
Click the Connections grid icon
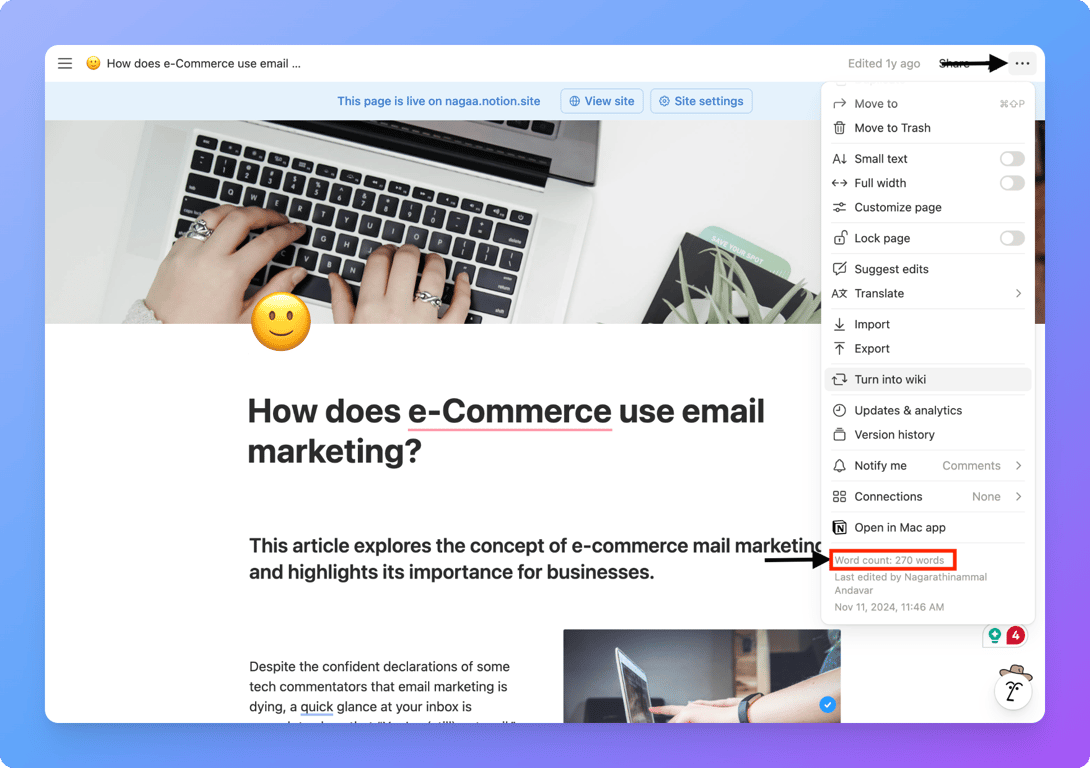pos(840,496)
